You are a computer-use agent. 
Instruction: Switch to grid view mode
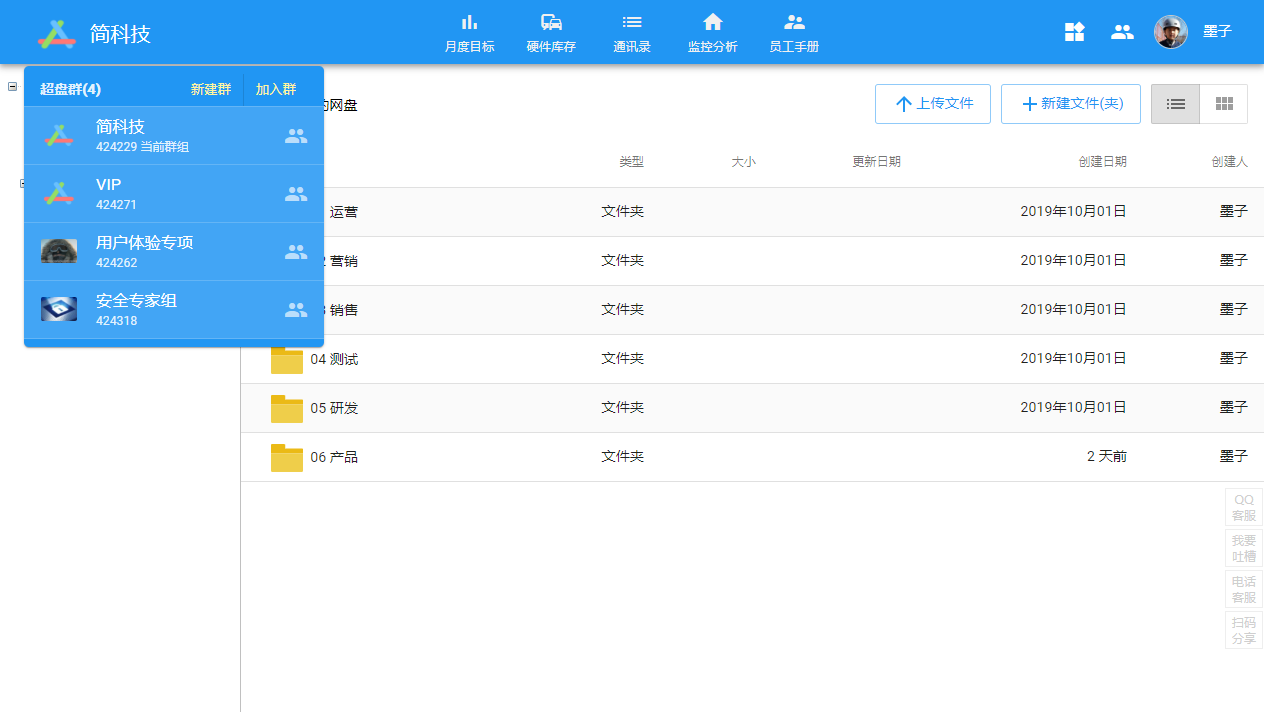click(1223, 104)
